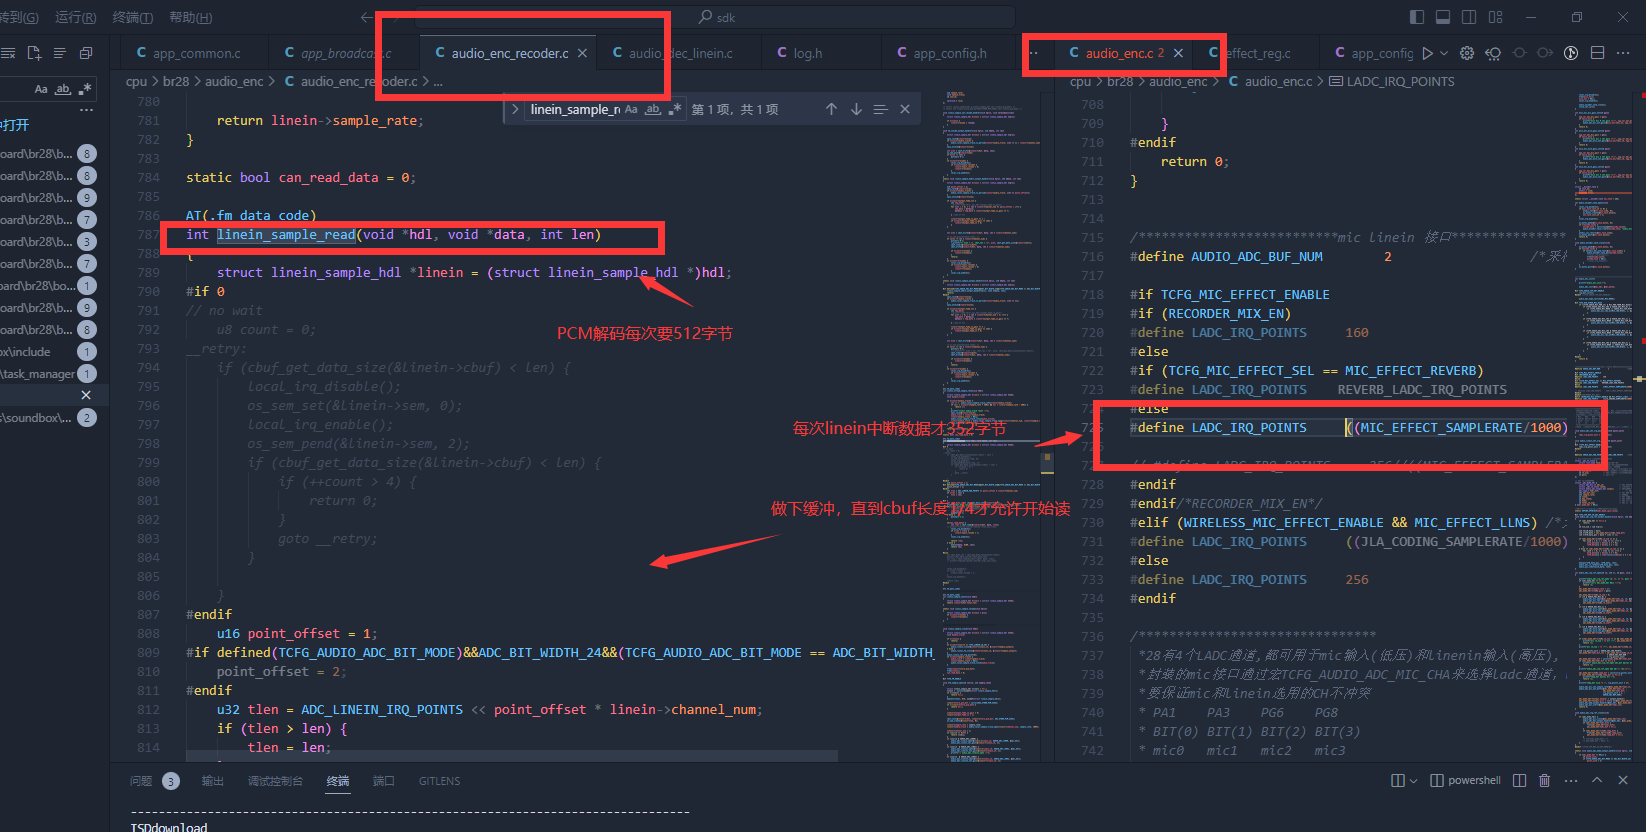Switch to the 输出 panel tab
The width and height of the screenshot is (1646, 832).
(213, 781)
